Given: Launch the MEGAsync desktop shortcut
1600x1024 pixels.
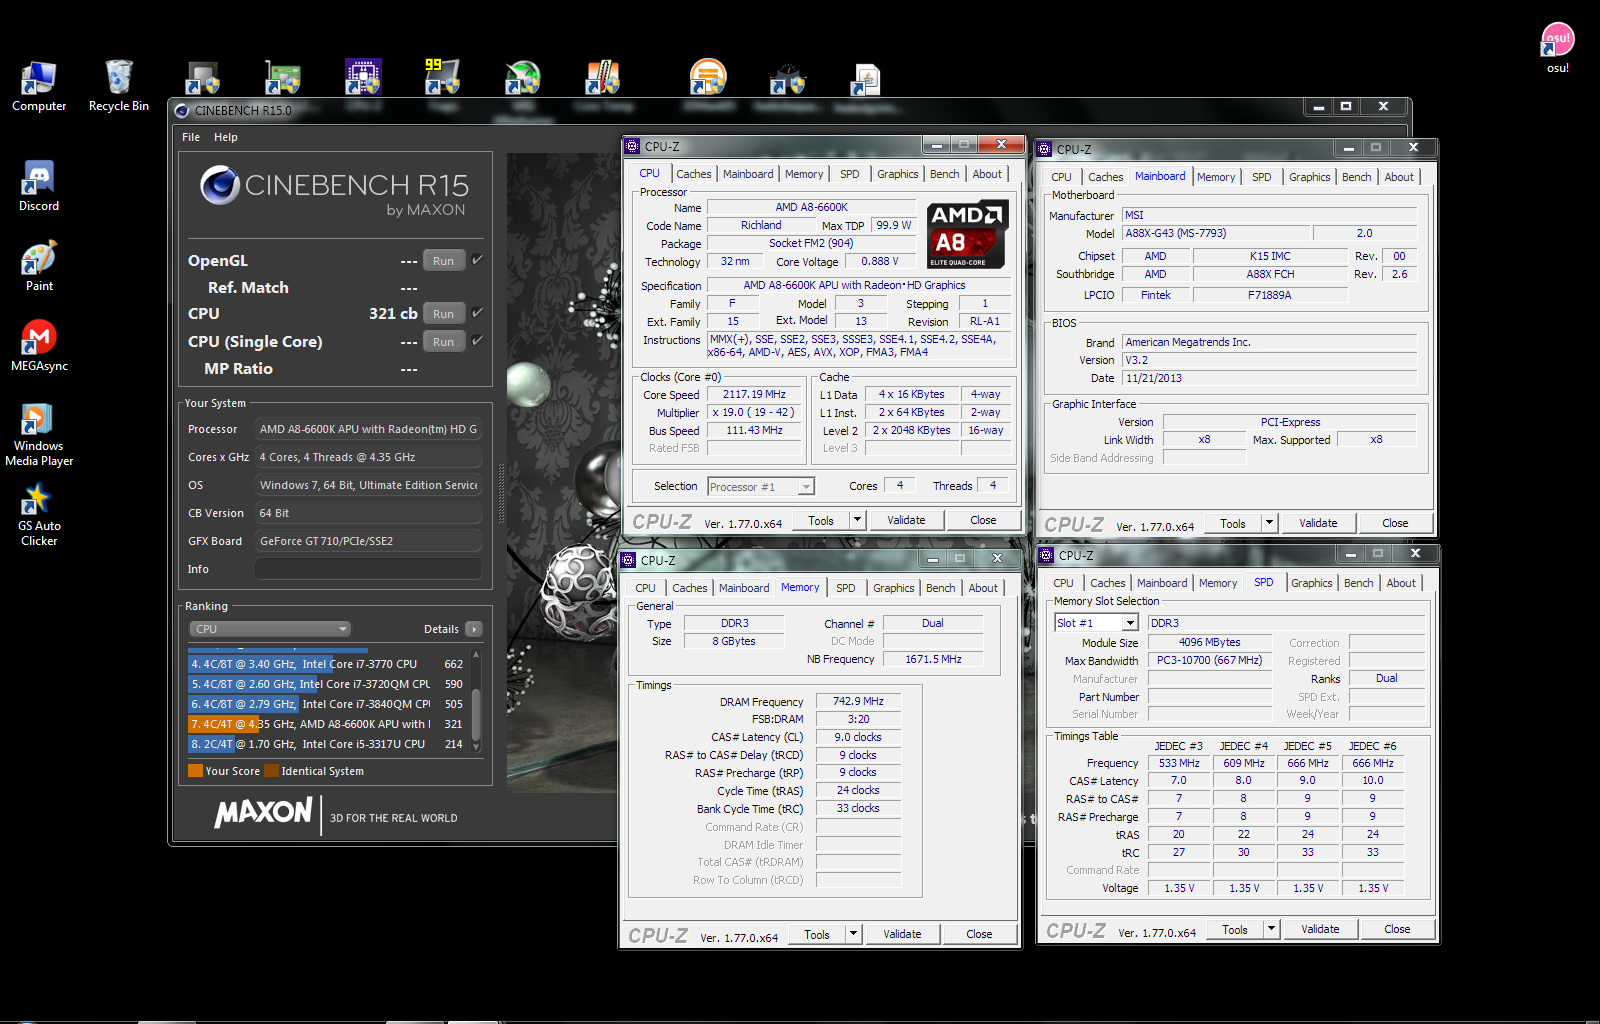Looking at the screenshot, I should click(39, 346).
